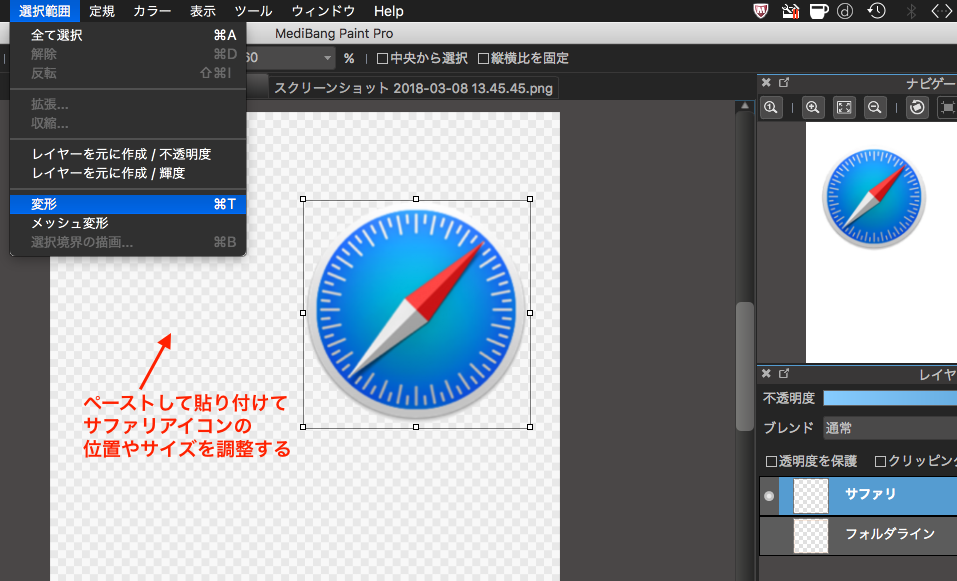Open the Help menu
The height and width of the screenshot is (581, 957).
388,11
